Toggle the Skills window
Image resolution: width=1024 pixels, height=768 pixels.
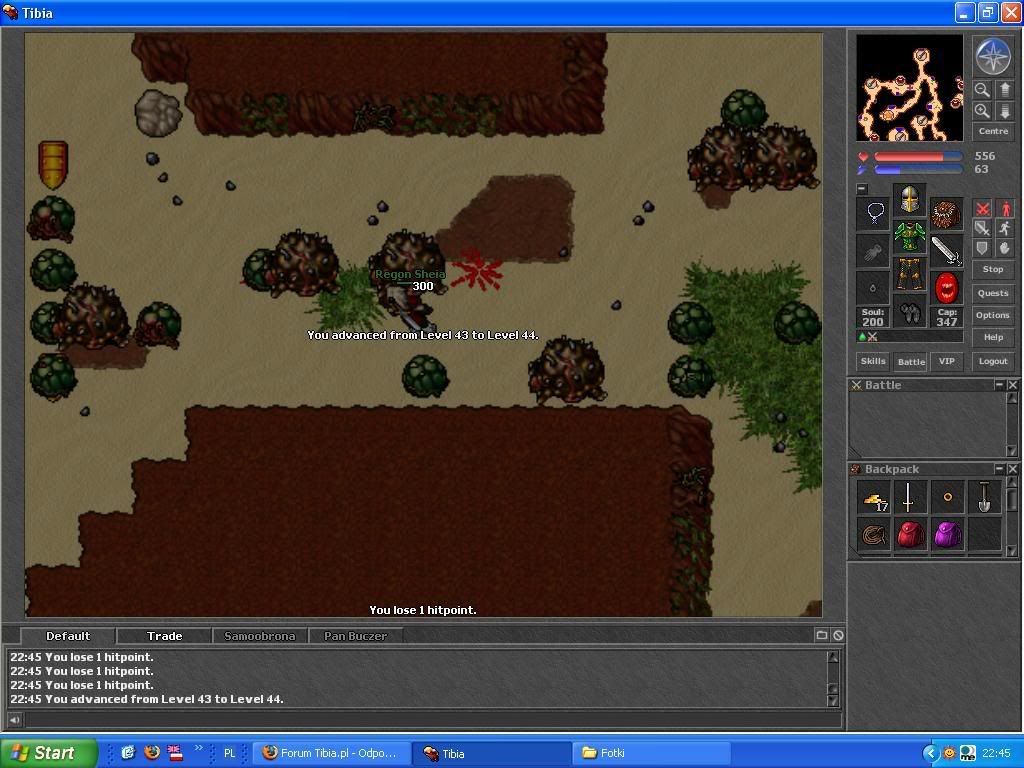pos(873,361)
